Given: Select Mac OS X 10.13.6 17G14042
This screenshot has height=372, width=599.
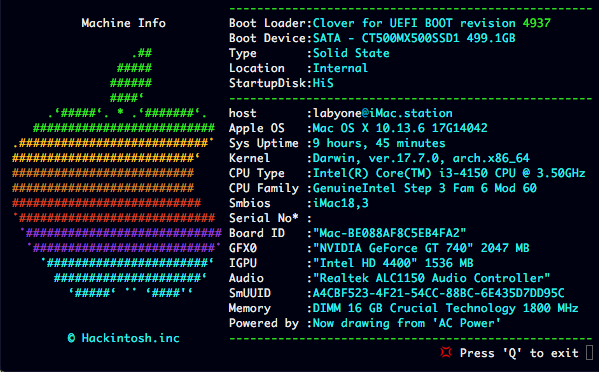Looking at the screenshot, I should [x=400, y=128].
